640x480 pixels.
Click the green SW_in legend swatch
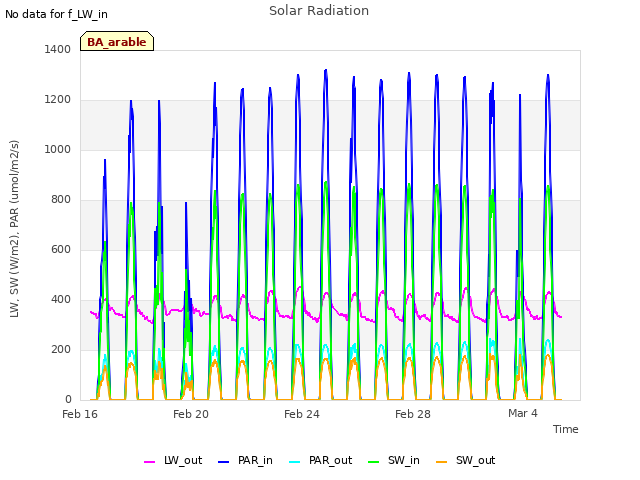pos(373,462)
